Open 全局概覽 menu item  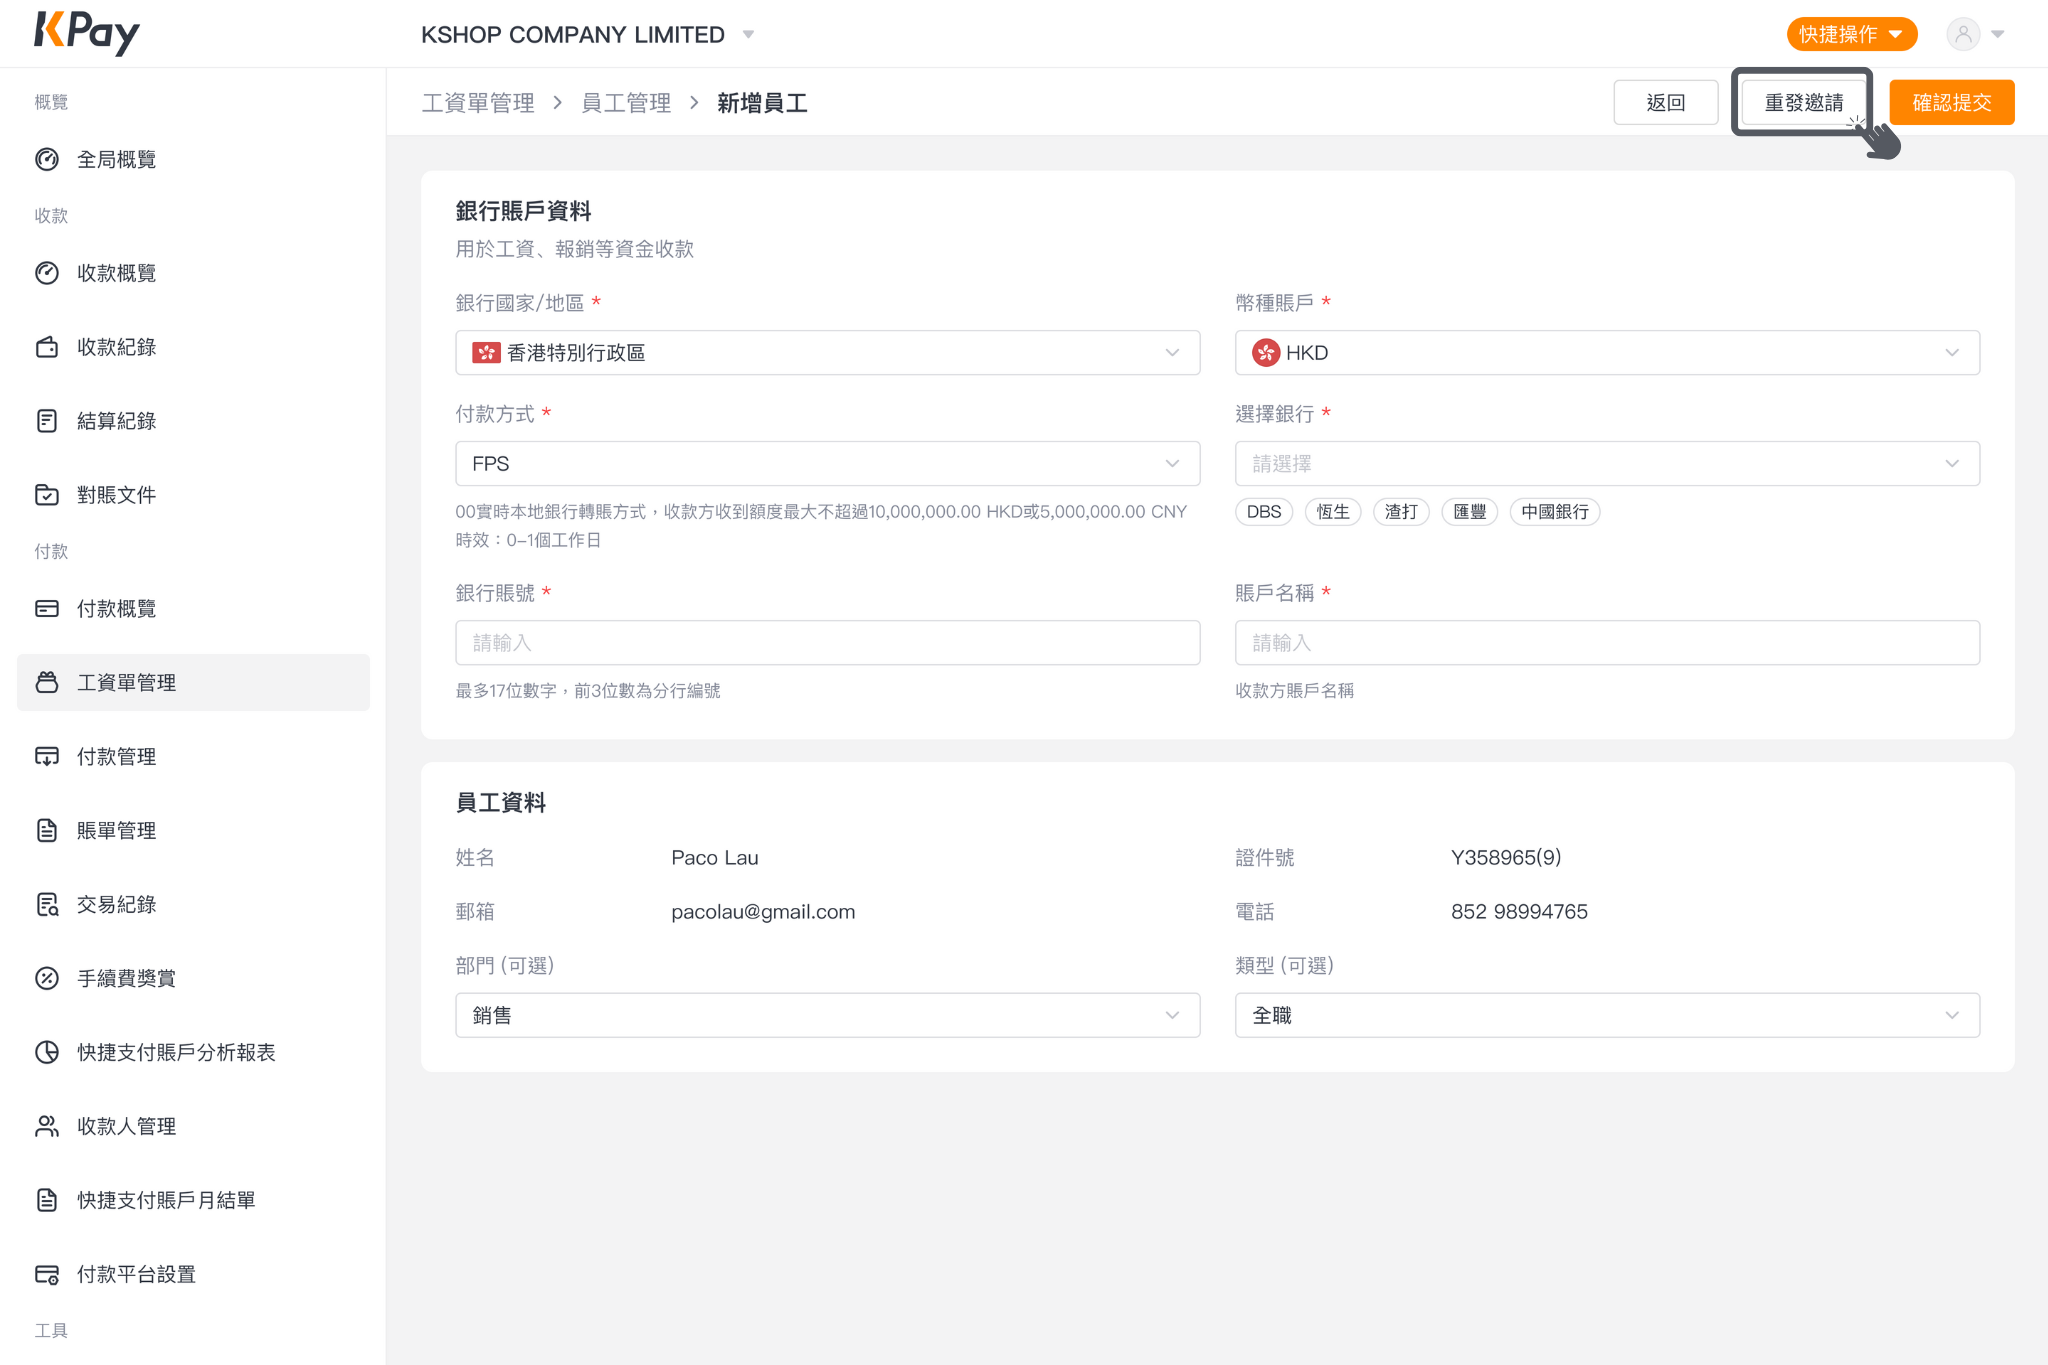point(193,160)
